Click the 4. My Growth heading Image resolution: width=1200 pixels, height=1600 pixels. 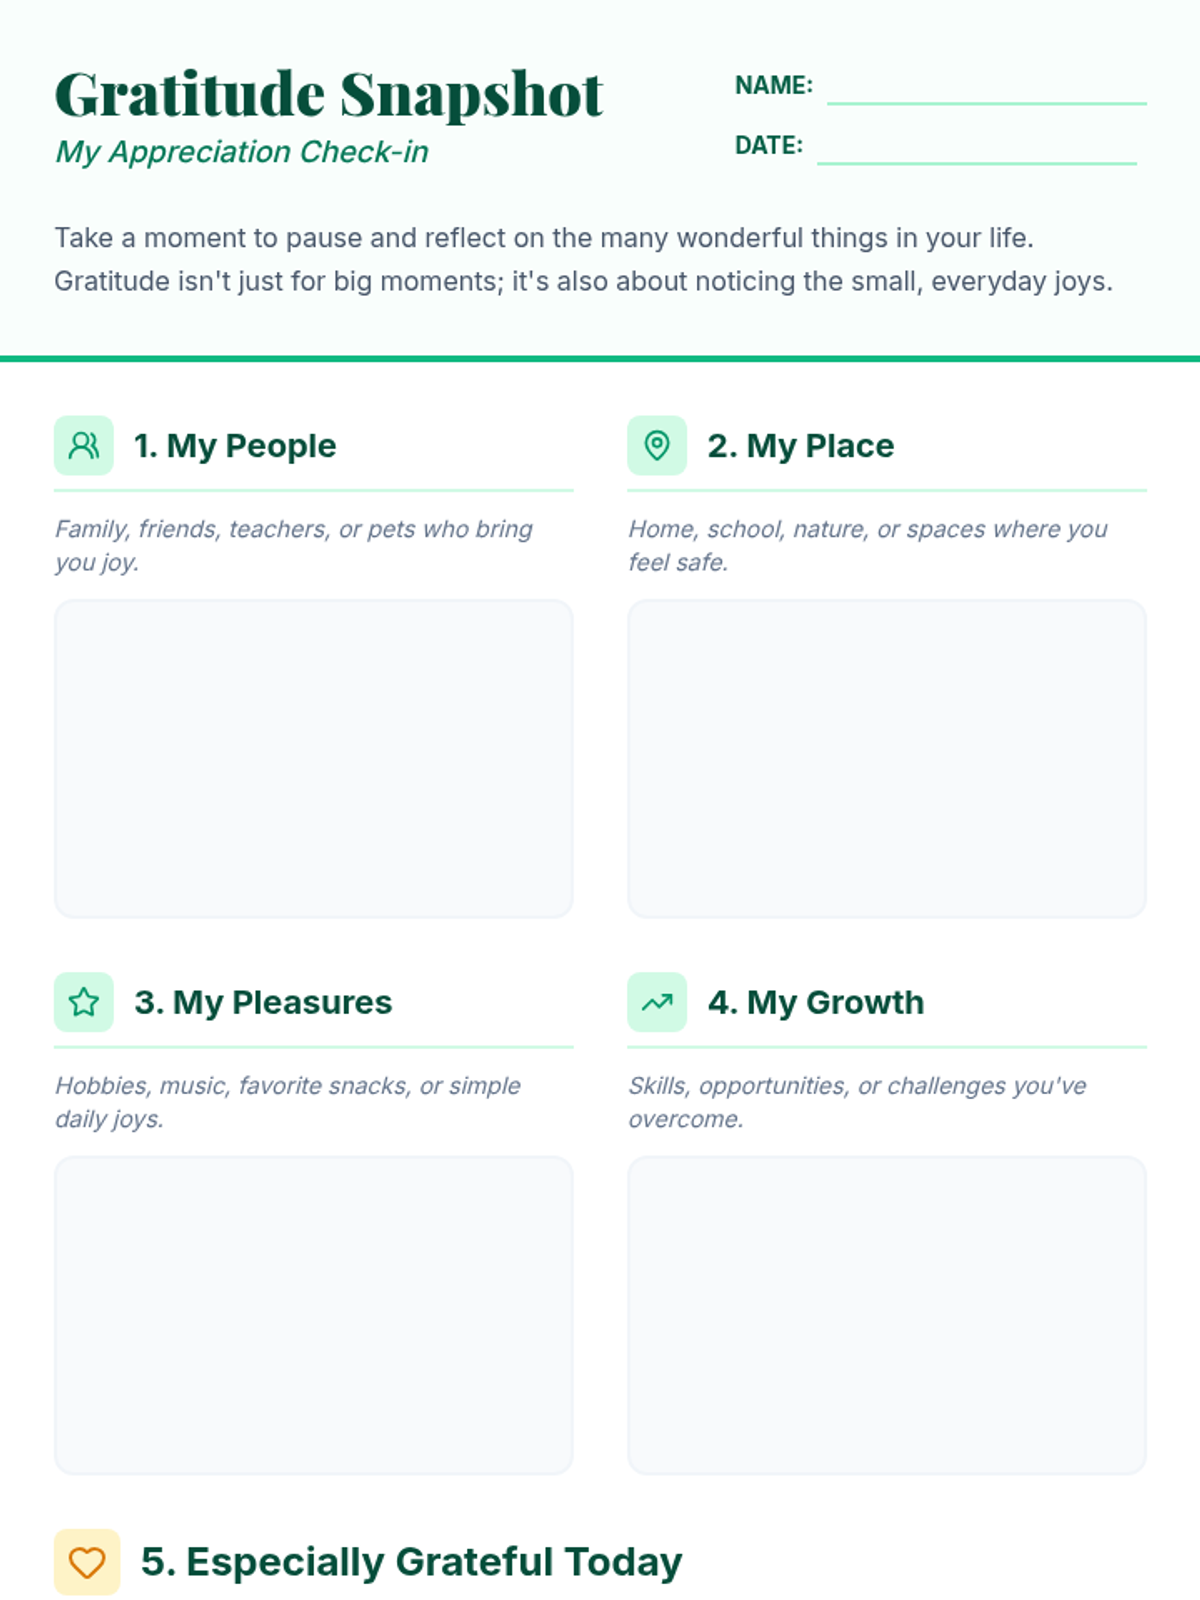[816, 1002]
